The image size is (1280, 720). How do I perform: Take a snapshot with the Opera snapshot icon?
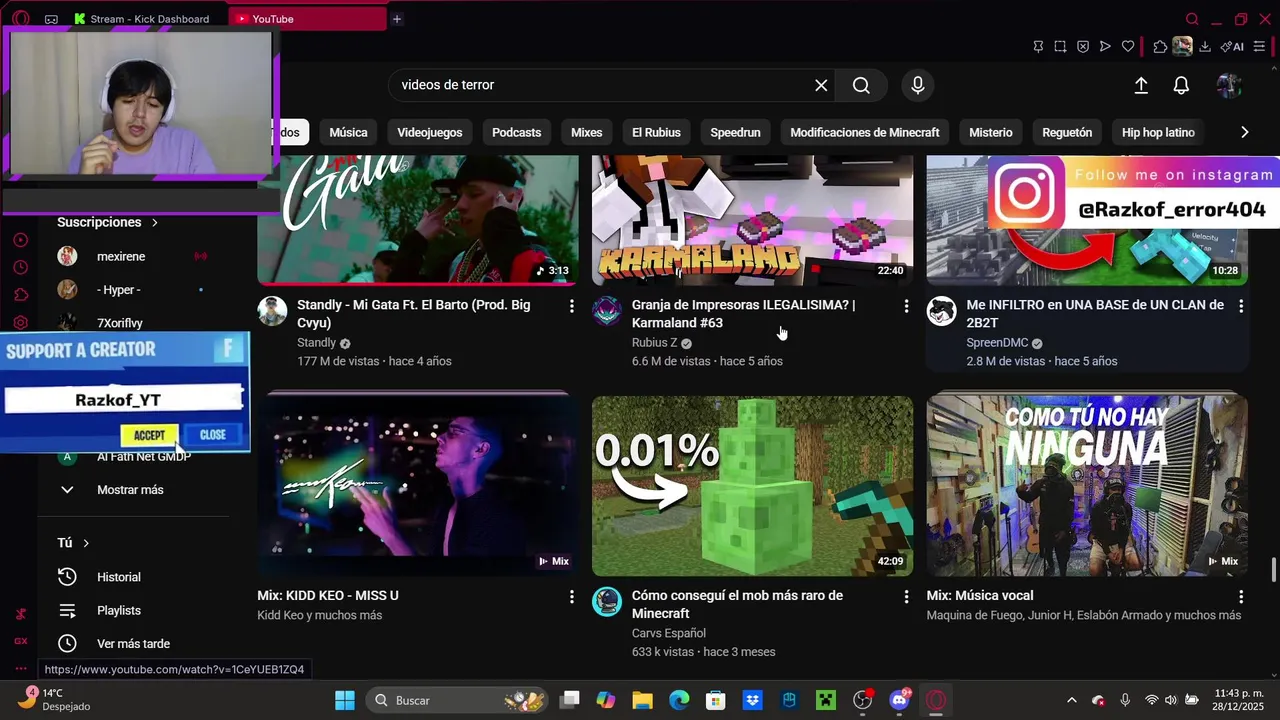tap(1060, 47)
